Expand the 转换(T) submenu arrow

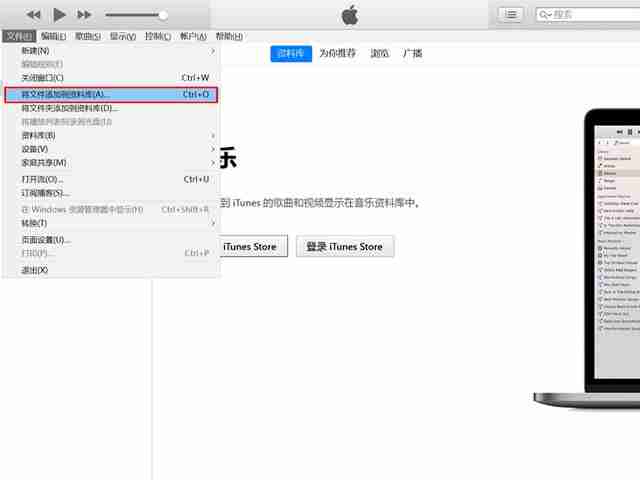click(213, 223)
